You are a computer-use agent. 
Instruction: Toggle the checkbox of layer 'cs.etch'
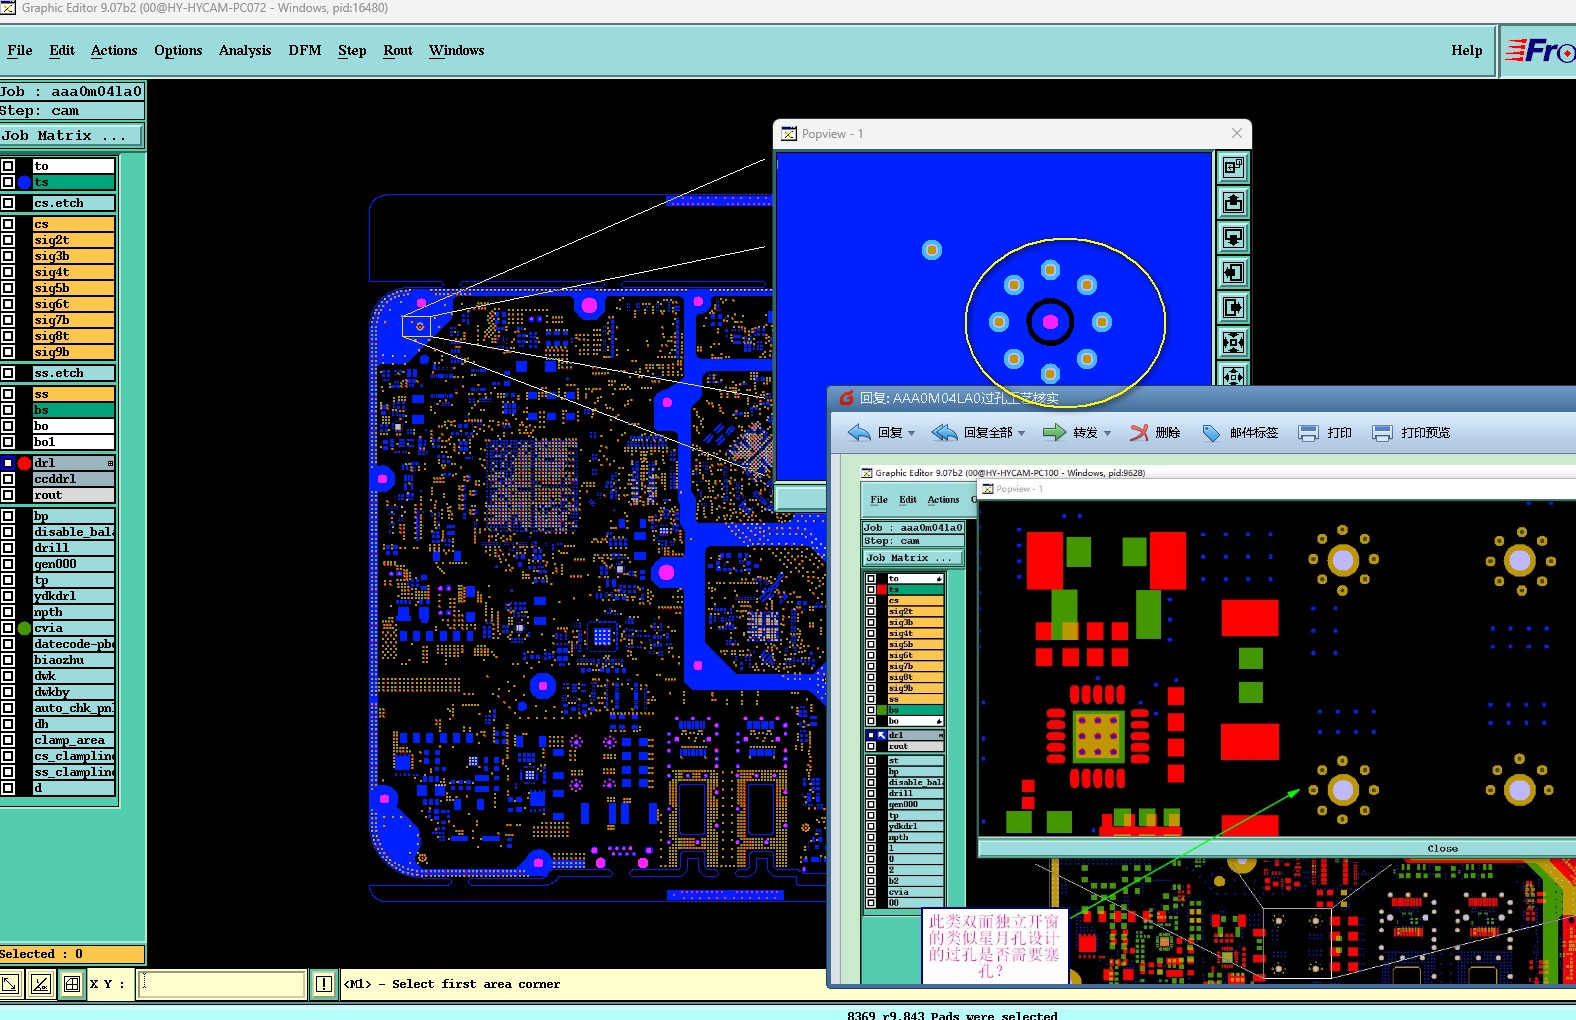(x=8, y=203)
